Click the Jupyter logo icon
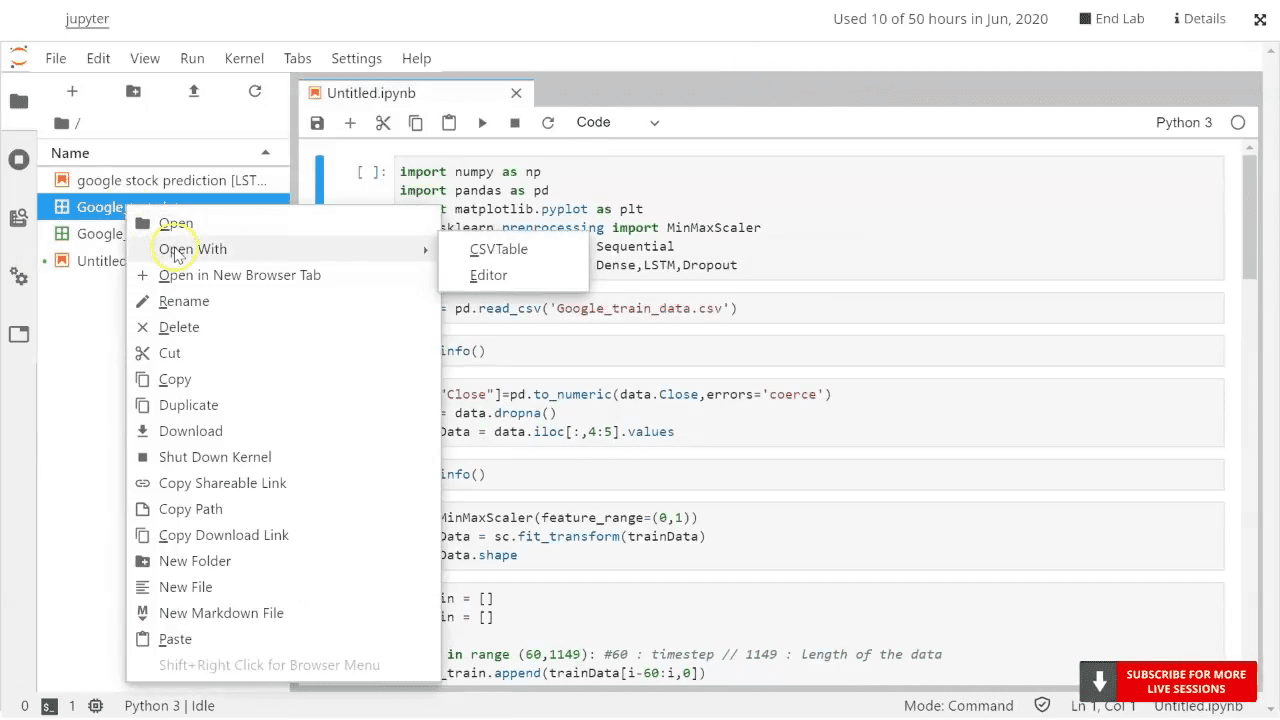1280x720 pixels. (19, 57)
